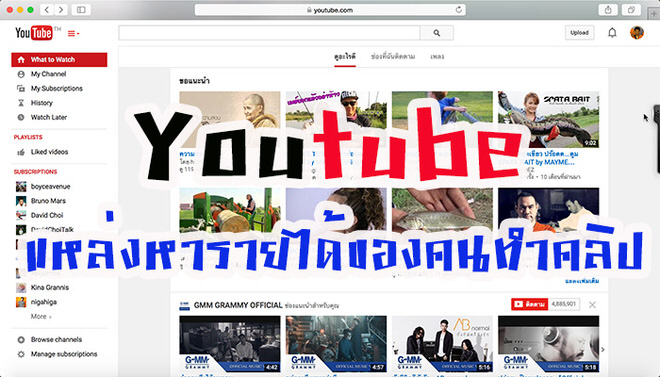Expand More subscriptions list

[41, 316]
